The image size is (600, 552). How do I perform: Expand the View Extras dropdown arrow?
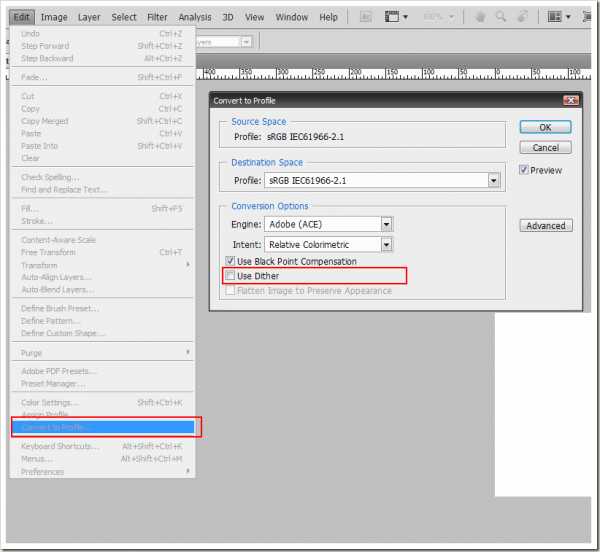point(405,17)
